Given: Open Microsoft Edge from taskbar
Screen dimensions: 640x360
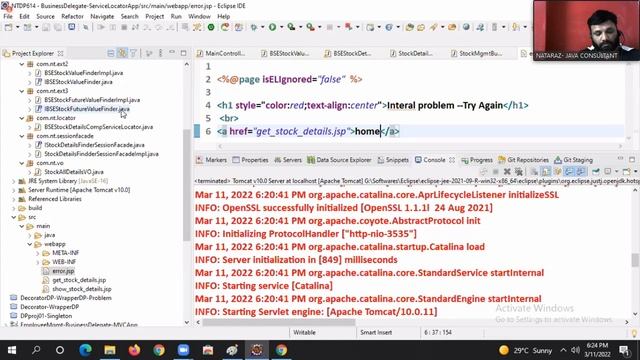Looking at the screenshot, I should point(85,350).
